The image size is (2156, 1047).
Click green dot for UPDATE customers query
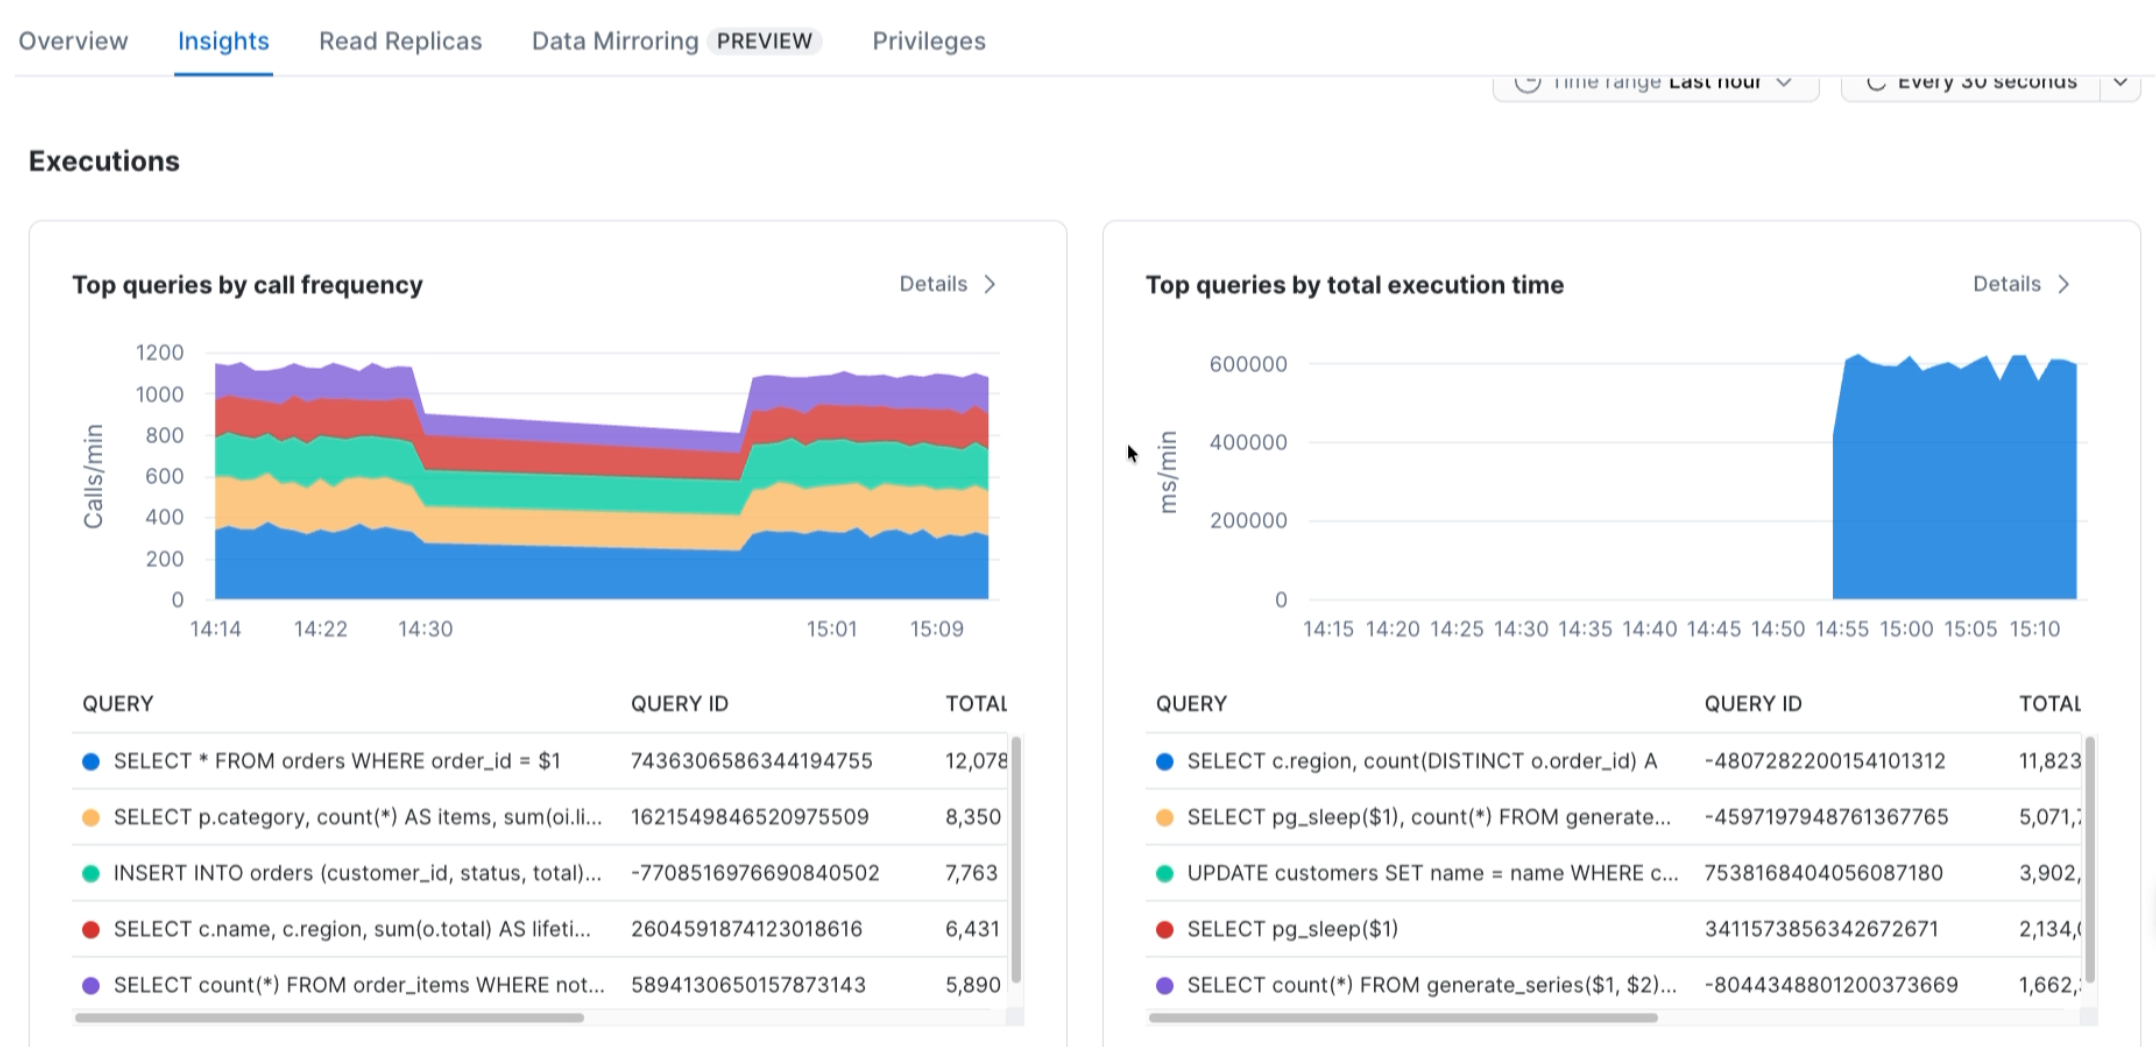pyautogui.click(x=1164, y=874)
